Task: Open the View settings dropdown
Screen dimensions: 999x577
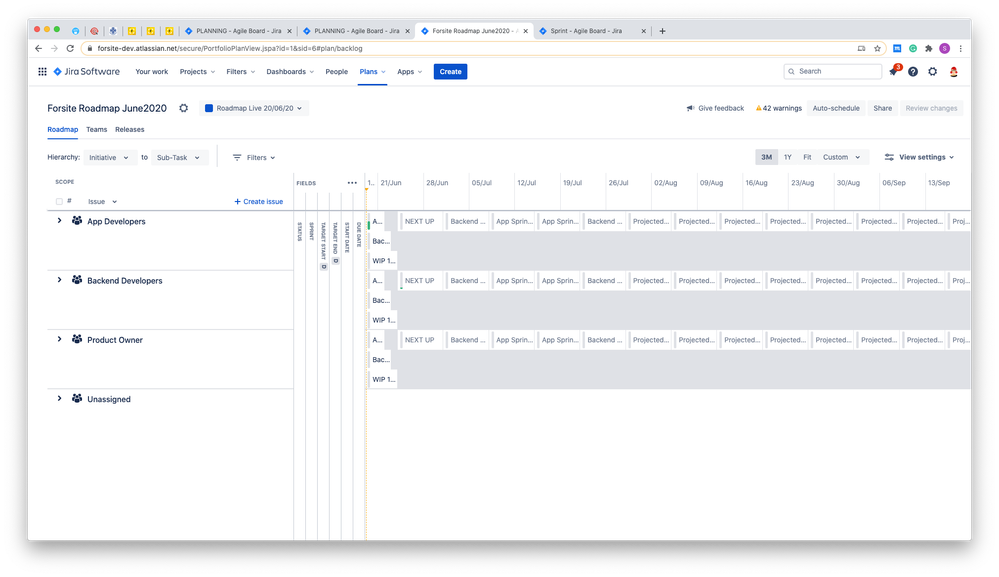Action: (x=919, y=157)
